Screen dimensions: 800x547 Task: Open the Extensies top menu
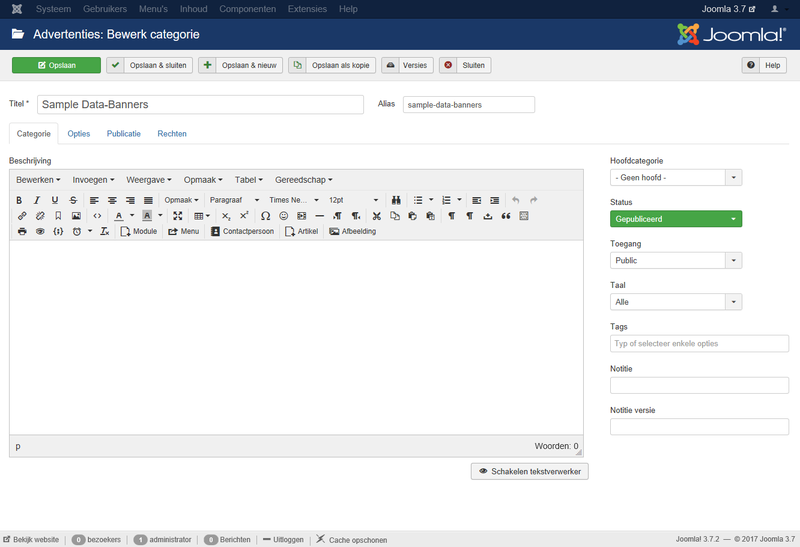click(x=307, y=9)
